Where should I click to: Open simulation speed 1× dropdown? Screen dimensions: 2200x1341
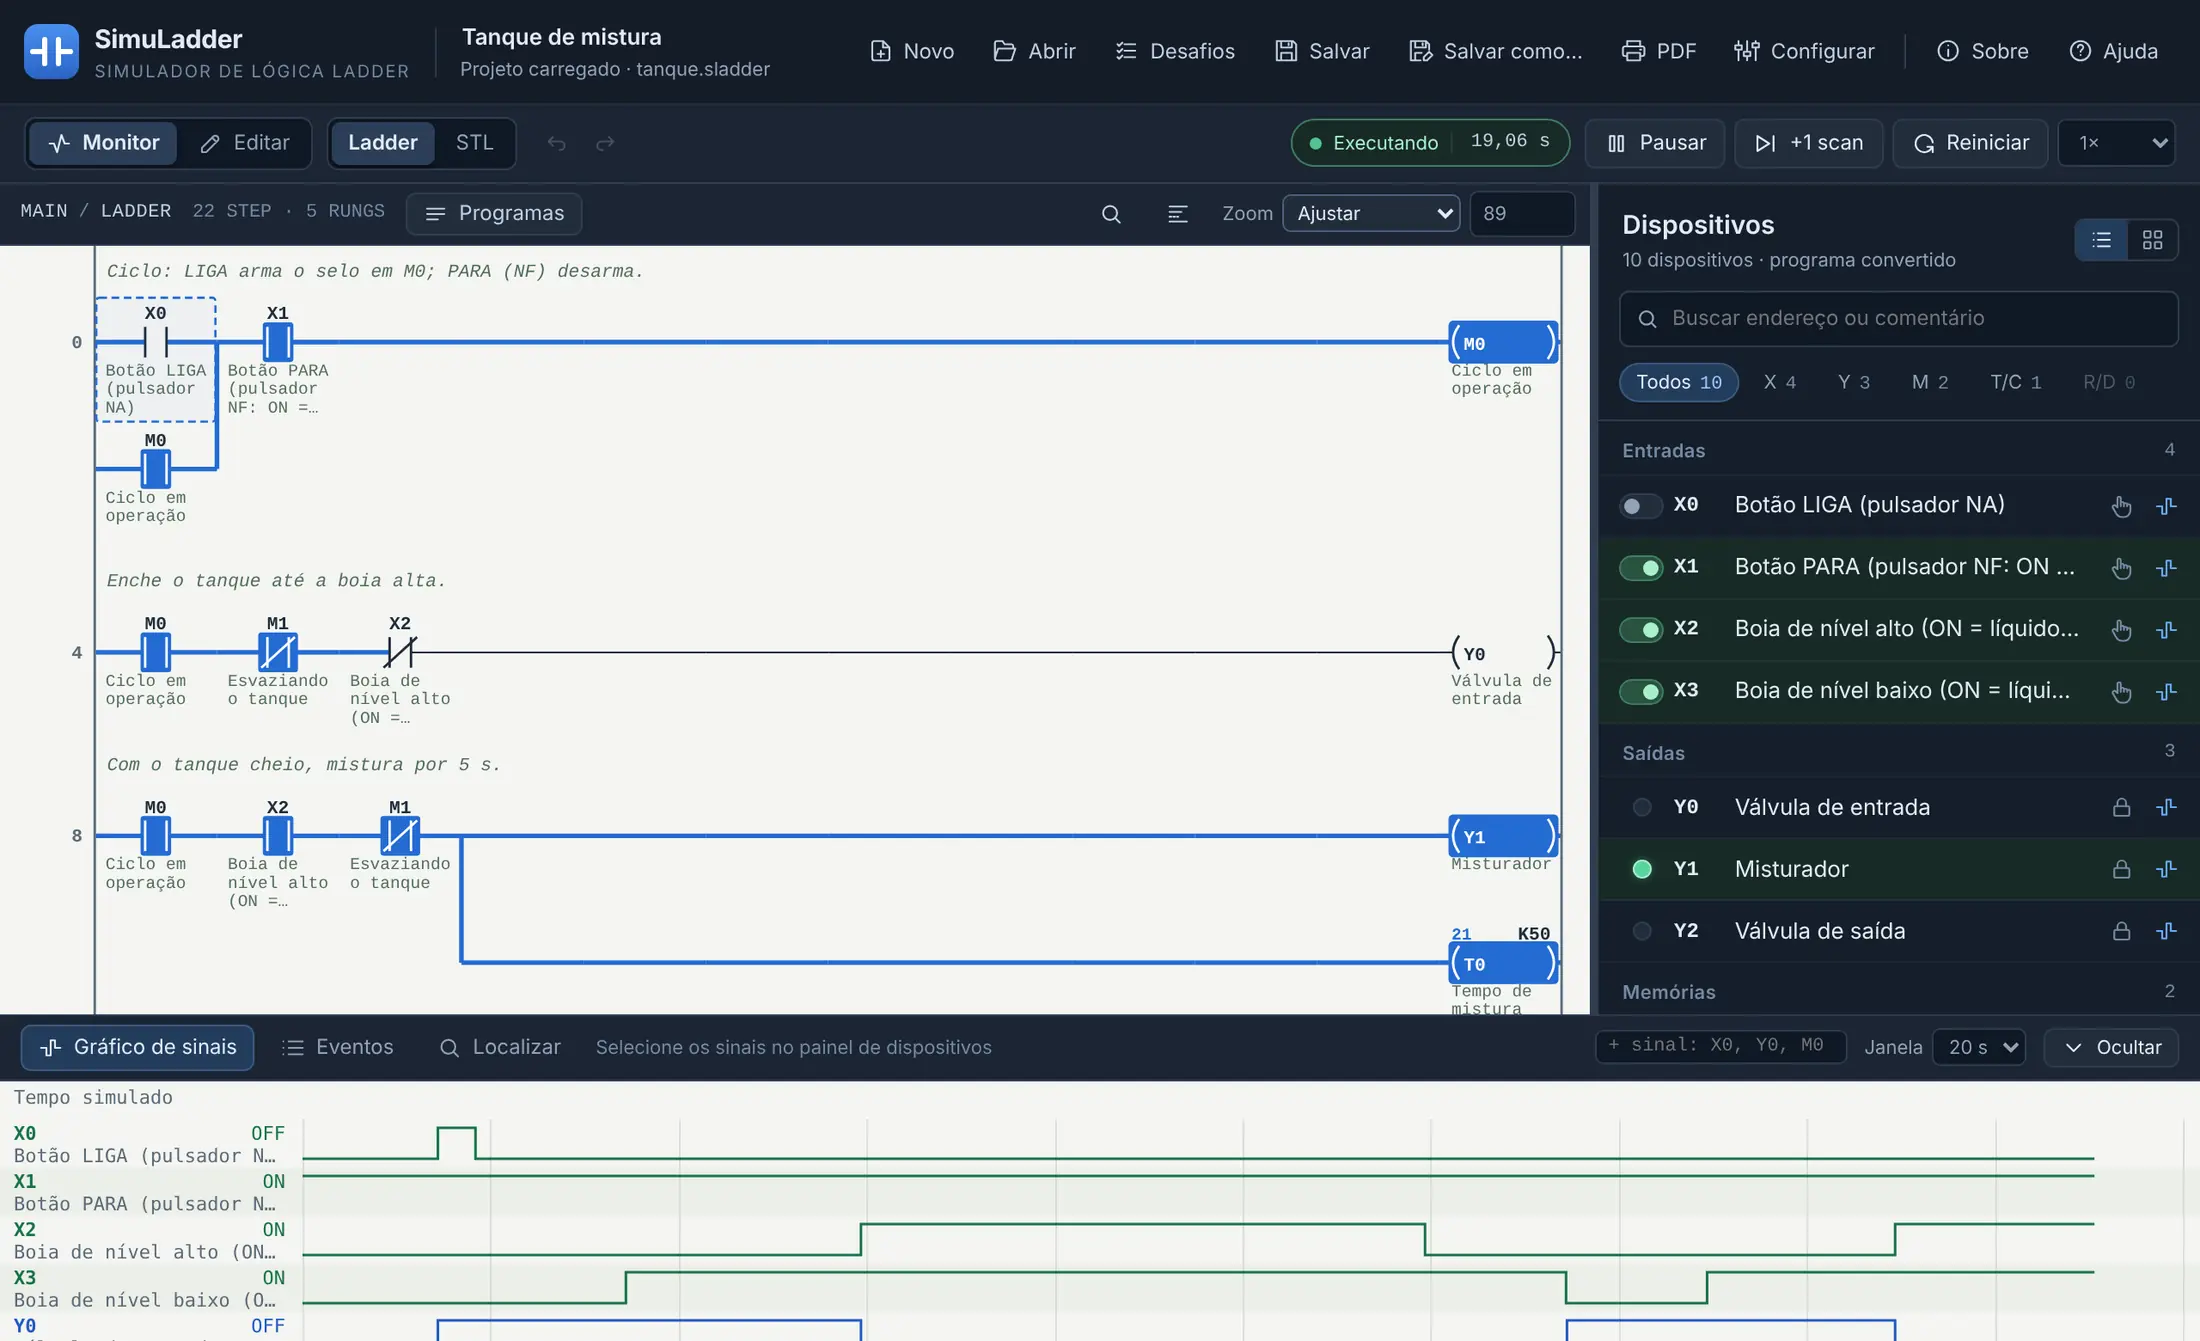[x=2117, y=143]
